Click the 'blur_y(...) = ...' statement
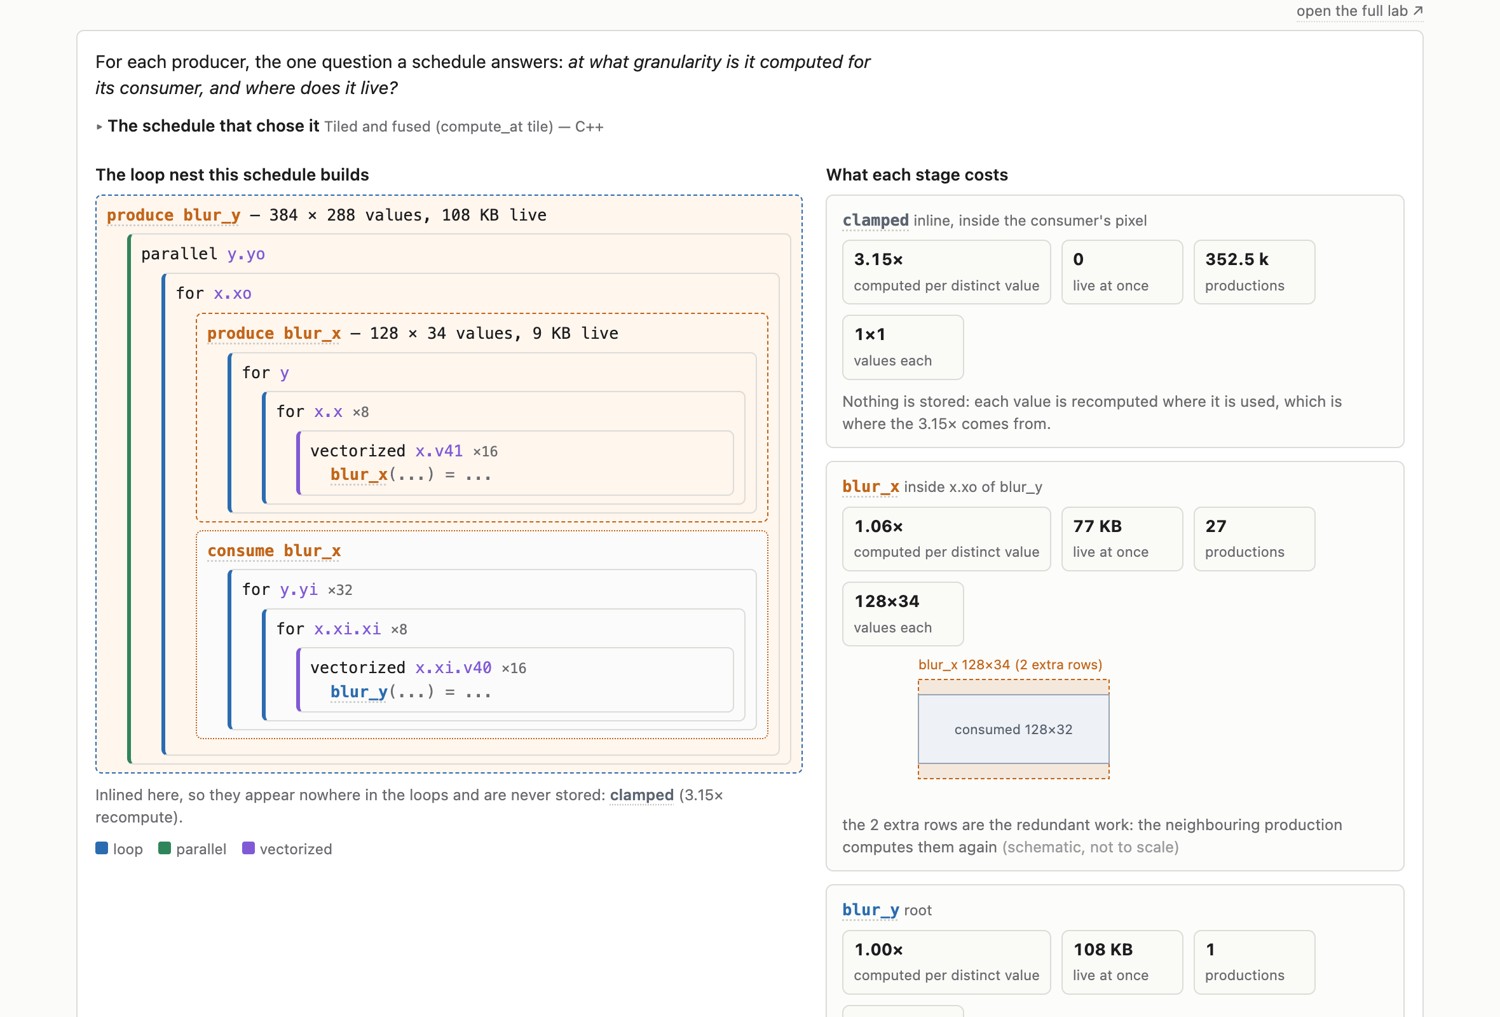The height and width of the screenshot is (1017, 1500). click(411, 692)
